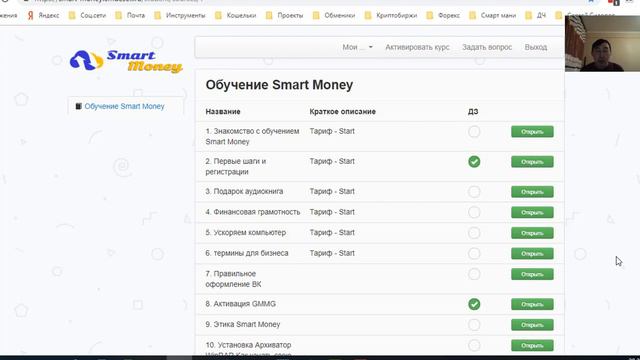This screenshot has width=640, height=360.
Task: Toggle ДЗ status for lesson 1 Знакомство
Action: 474,132
